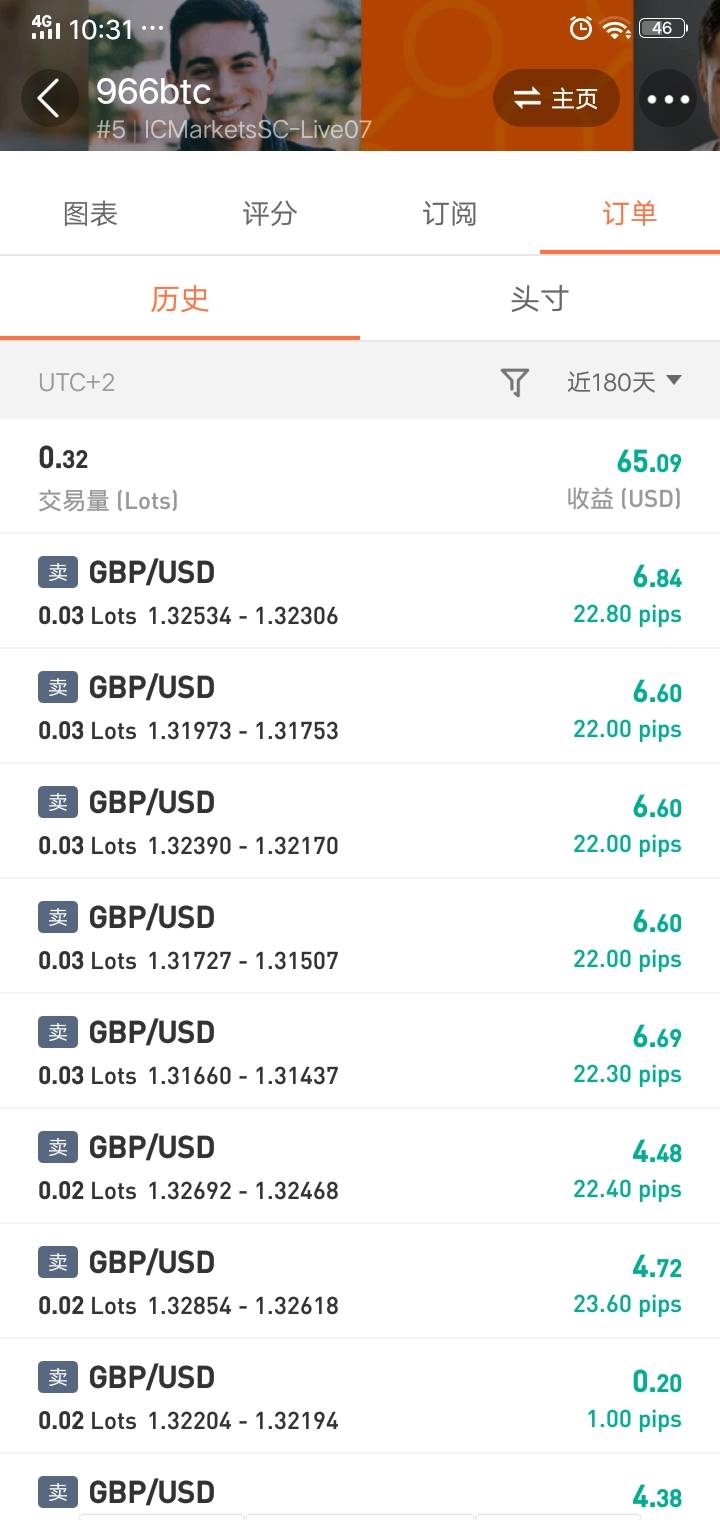This screenshot has width=720, height=1520.
Task: Tap sell badge on 6.84 USD order
Action: click(58, 572)
